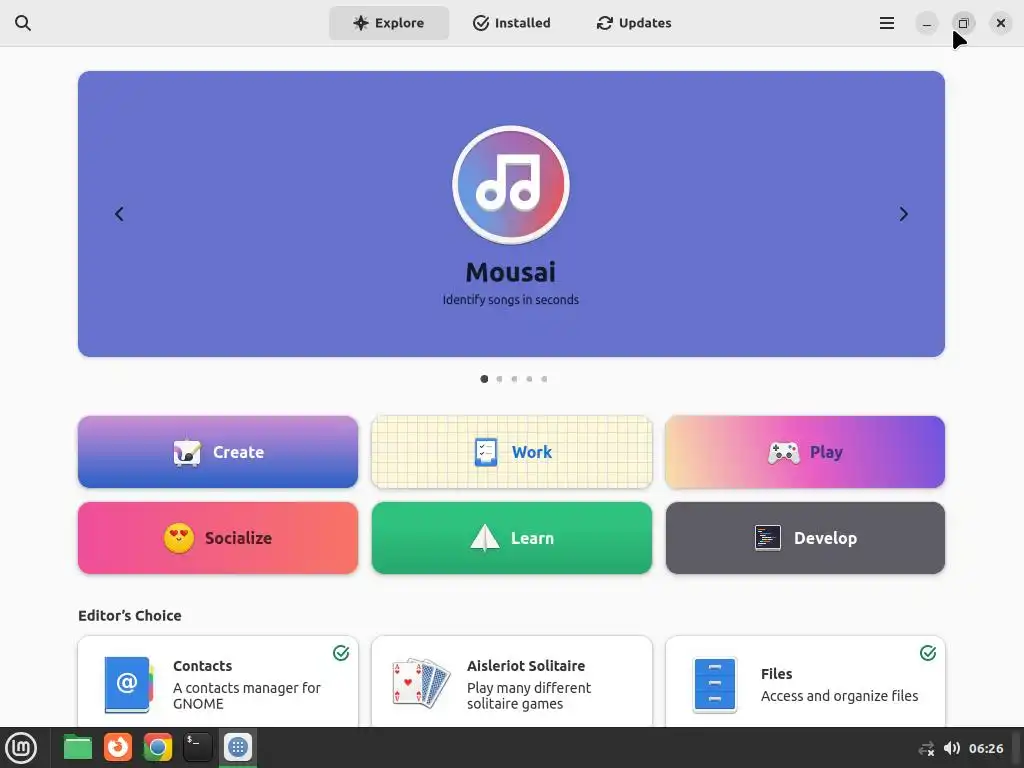Select the first carousel page dot
This screenshot has width=1024, height=768.
[x=484, y=379]
